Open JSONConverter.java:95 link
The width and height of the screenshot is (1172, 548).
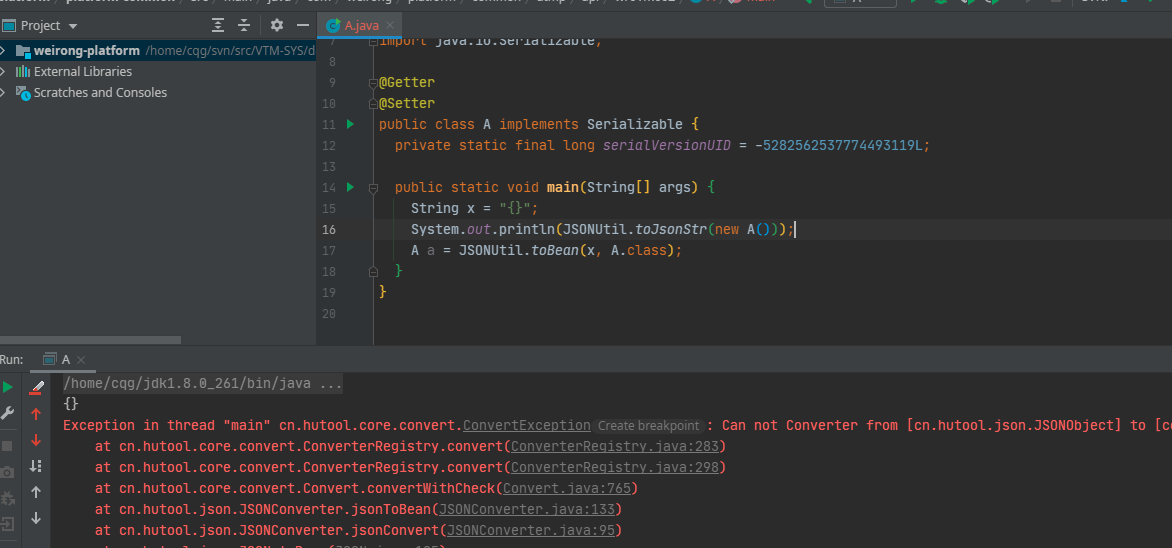pyautogui.click(x=530, y=530)
